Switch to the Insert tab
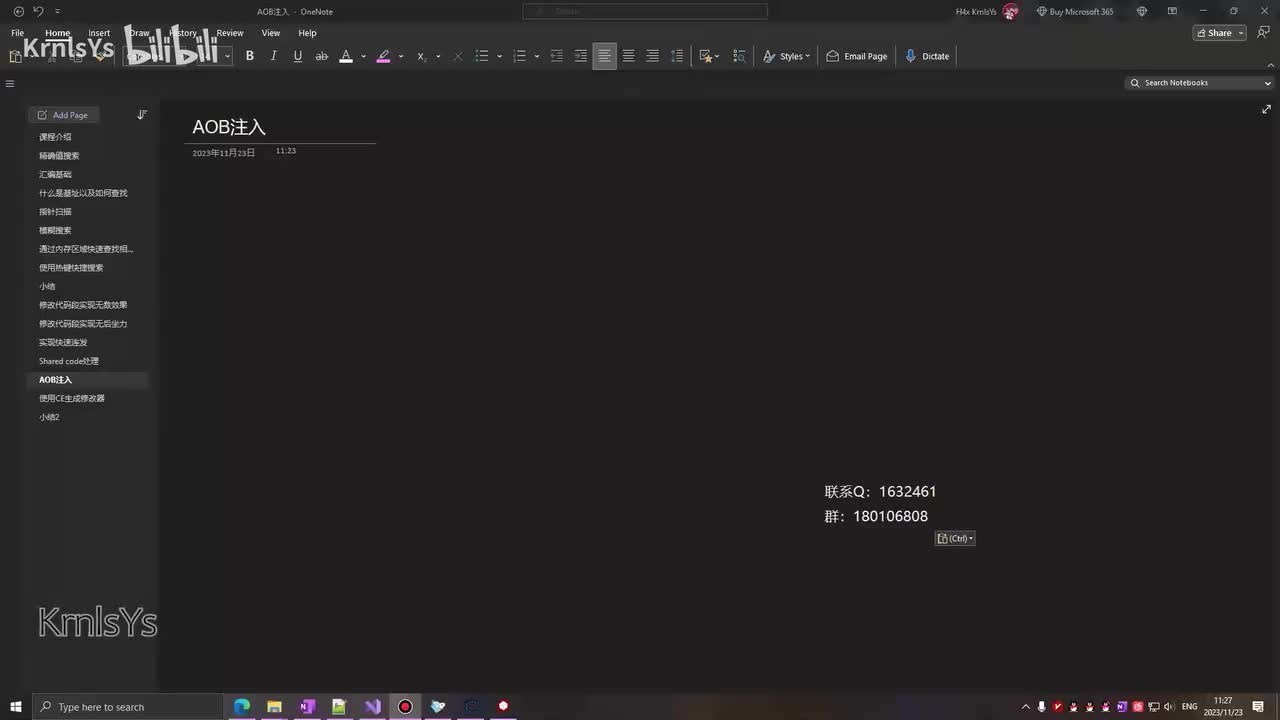This screenshot has width=1280, height=720. (99, 33)
